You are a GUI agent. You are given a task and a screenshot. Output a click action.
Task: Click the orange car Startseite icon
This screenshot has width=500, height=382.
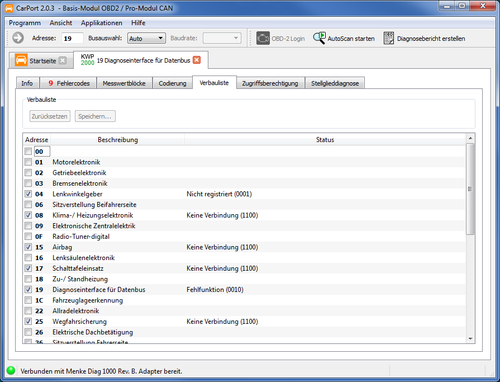pos(21,60)
